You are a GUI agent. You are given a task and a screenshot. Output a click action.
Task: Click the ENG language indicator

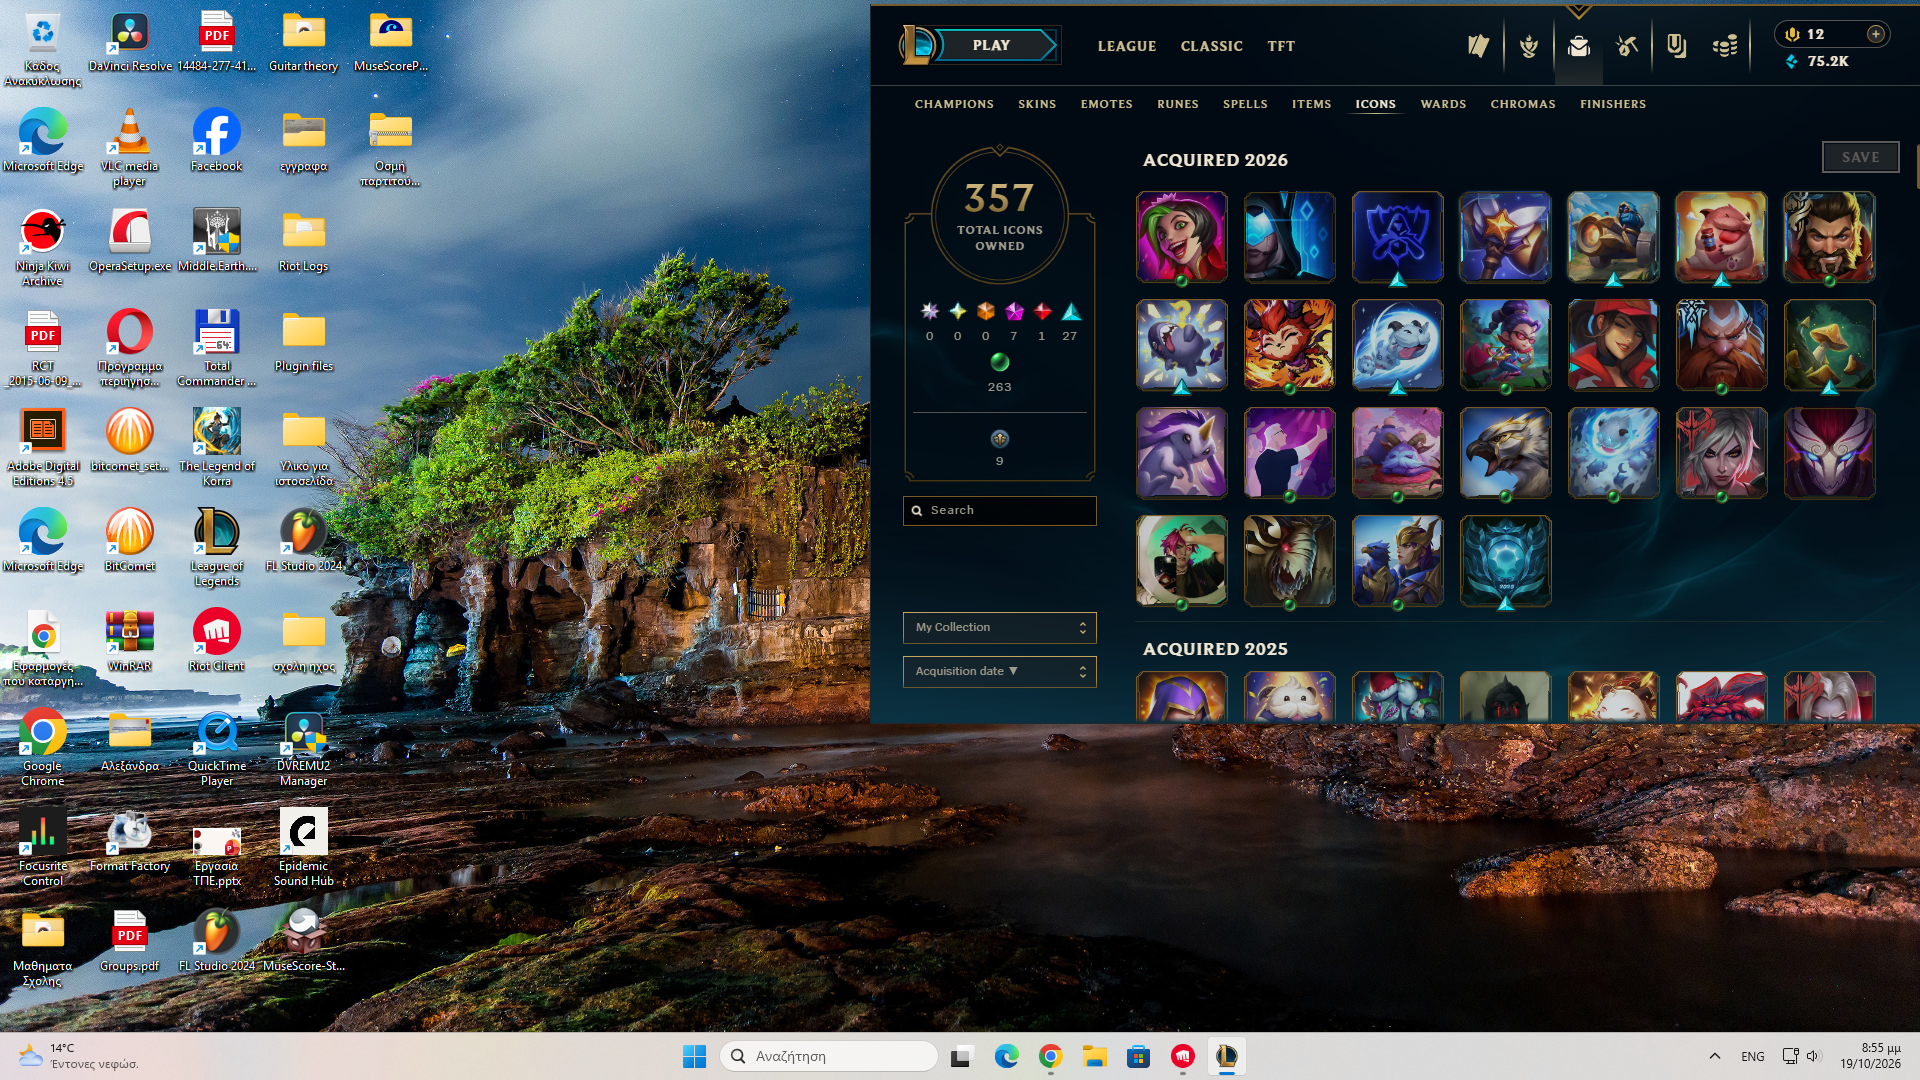click(1752, 1056)
